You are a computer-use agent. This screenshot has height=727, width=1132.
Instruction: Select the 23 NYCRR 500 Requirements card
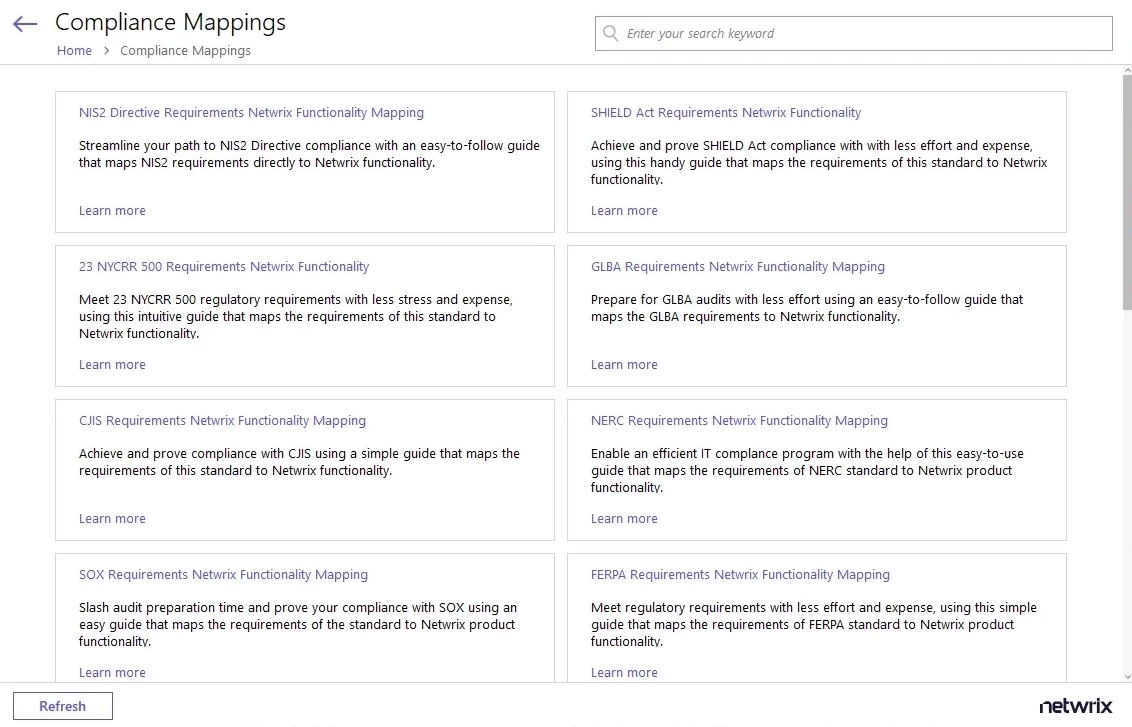224,266
